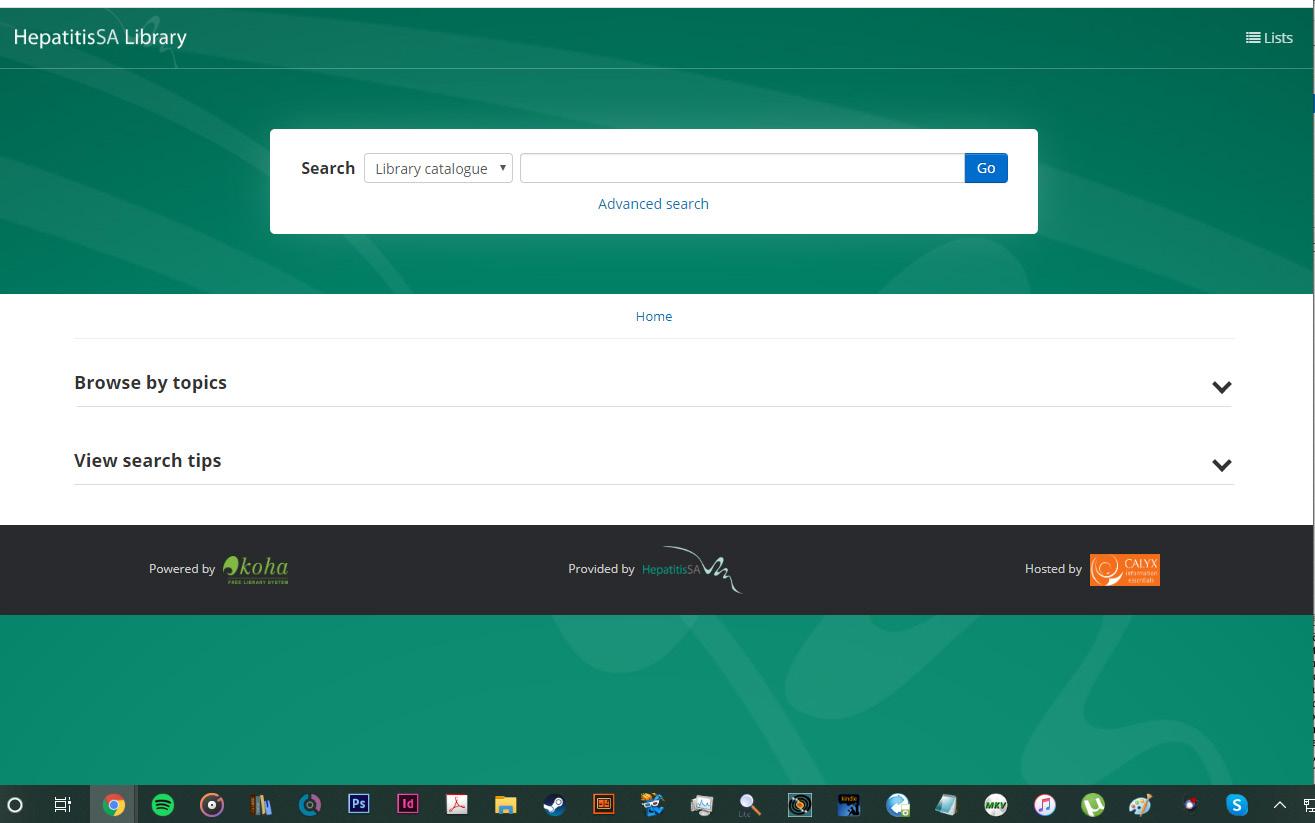Screen dimensions: 1315x823
Task: Expand the View search tips chevron
Action: click(1221, 464)
